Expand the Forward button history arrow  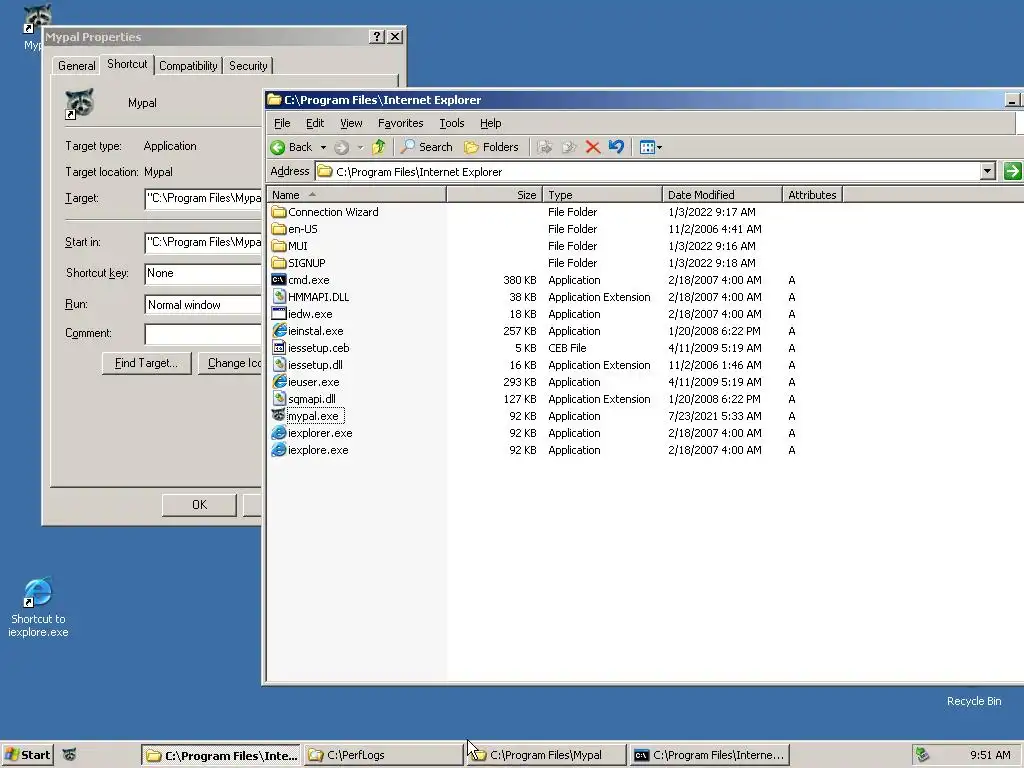(360, 148)
